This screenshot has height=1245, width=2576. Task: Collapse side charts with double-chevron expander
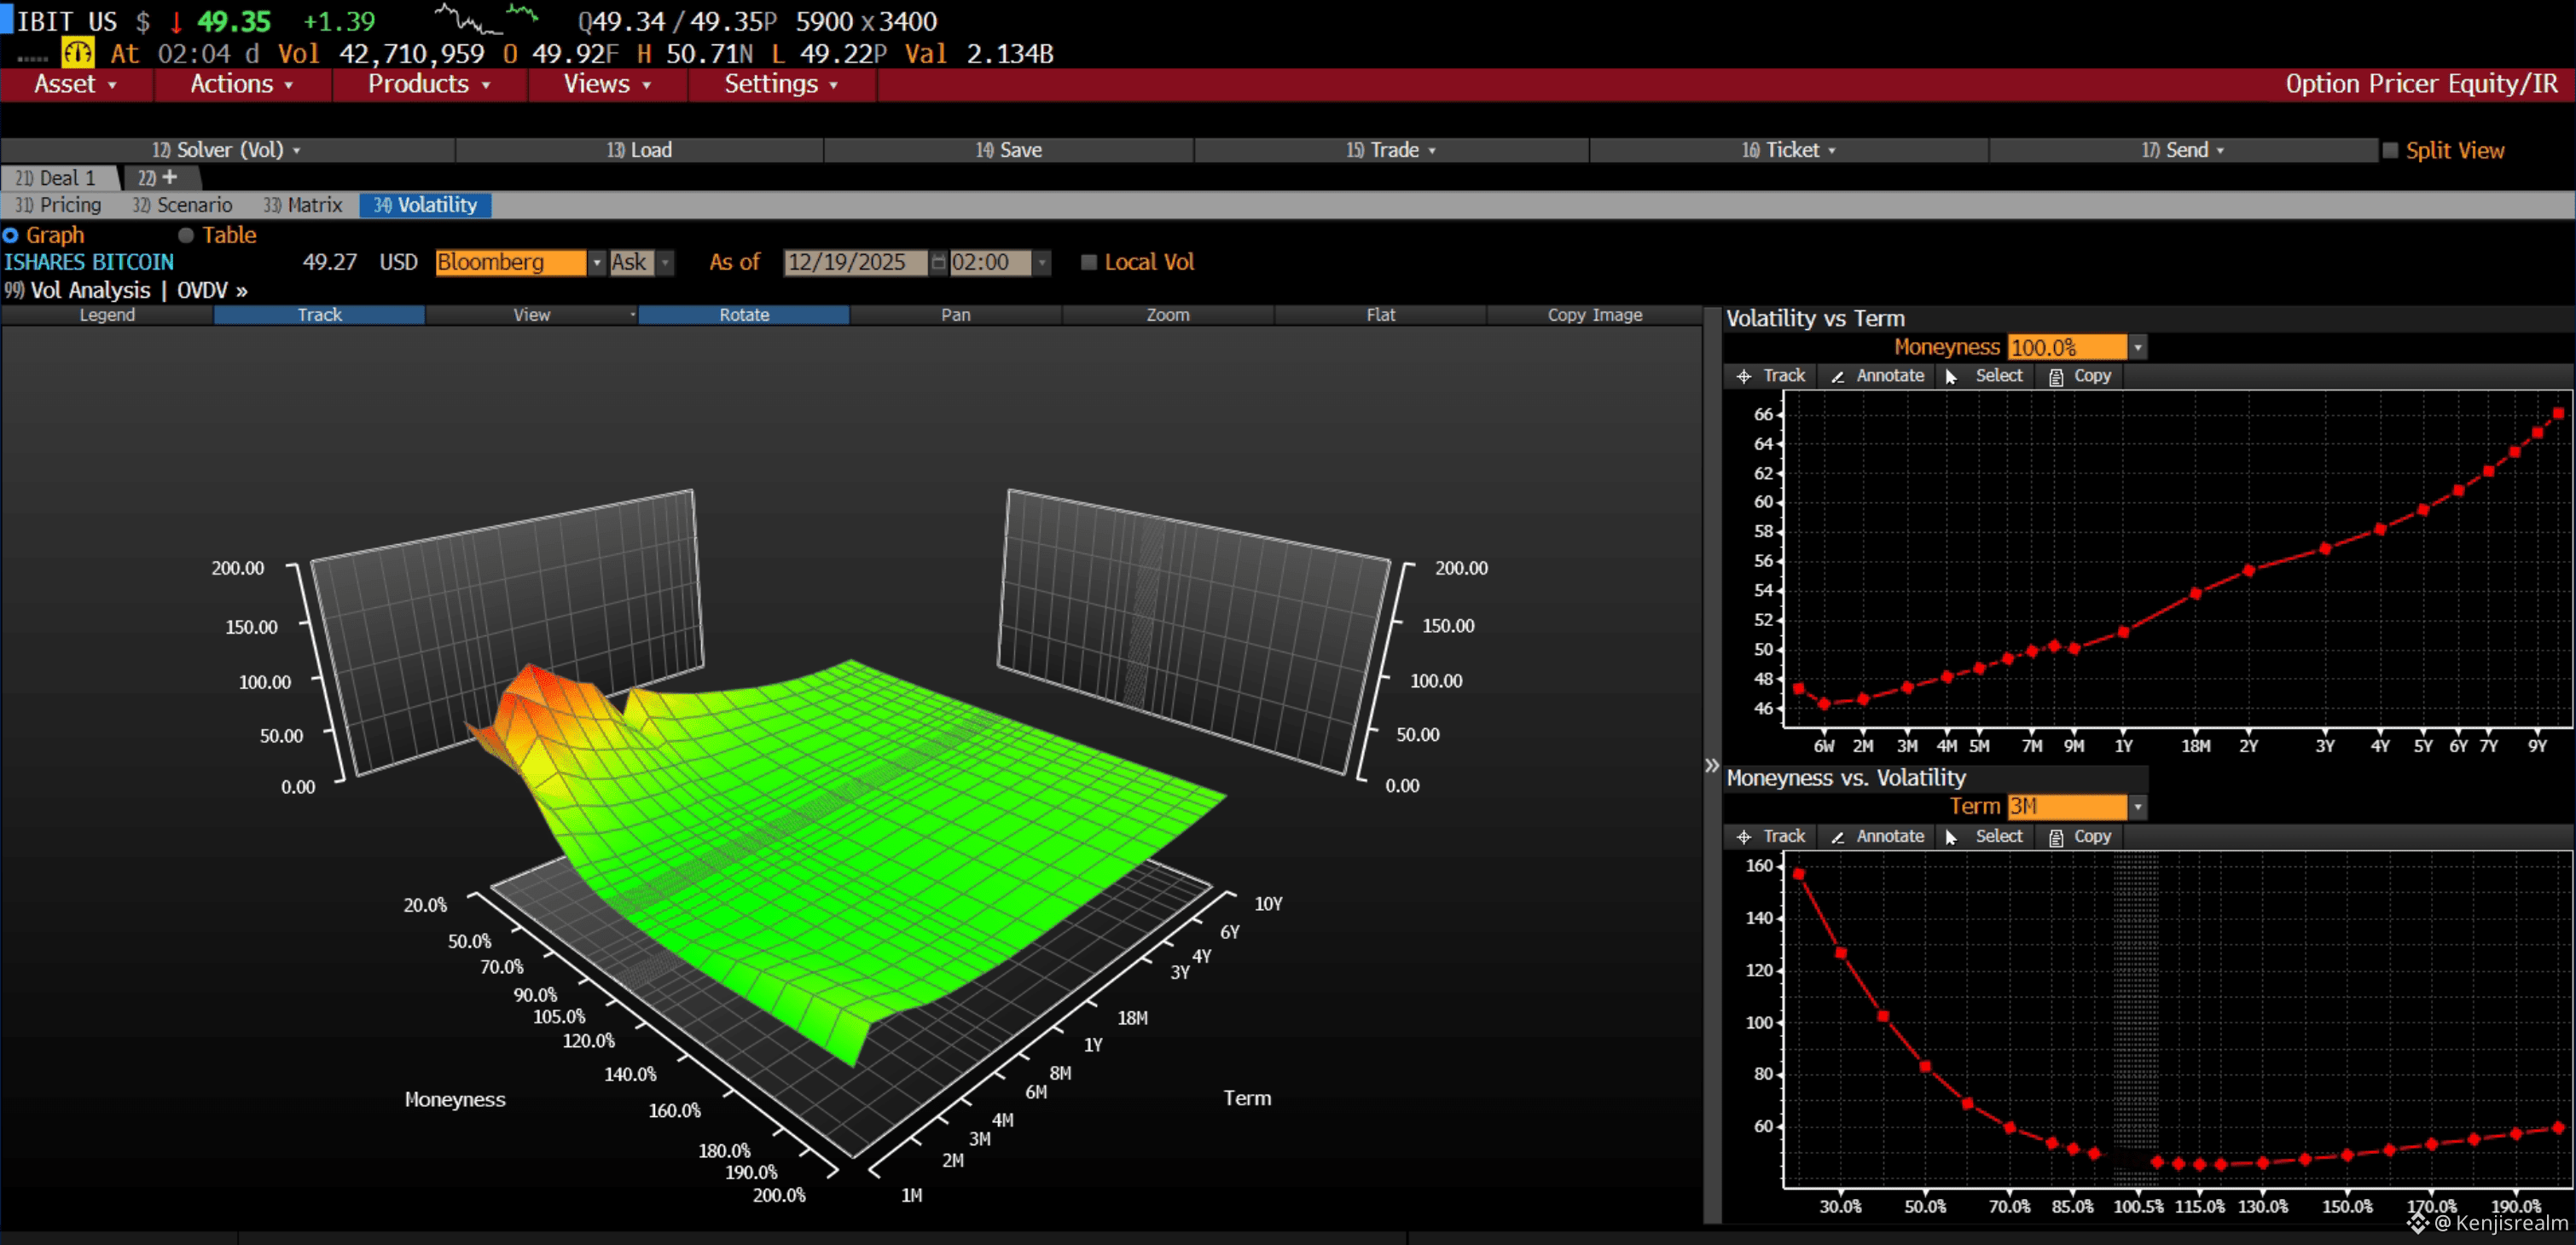(1711, 765)
